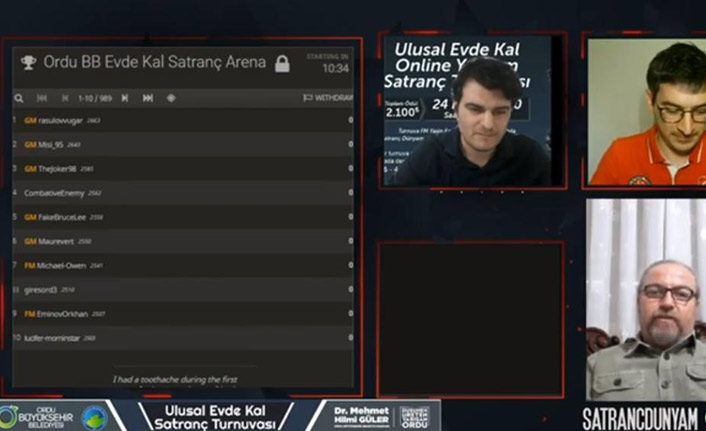Click the Dr. Mehmet Hilmi GÜLER label

(x=361, y=416)
